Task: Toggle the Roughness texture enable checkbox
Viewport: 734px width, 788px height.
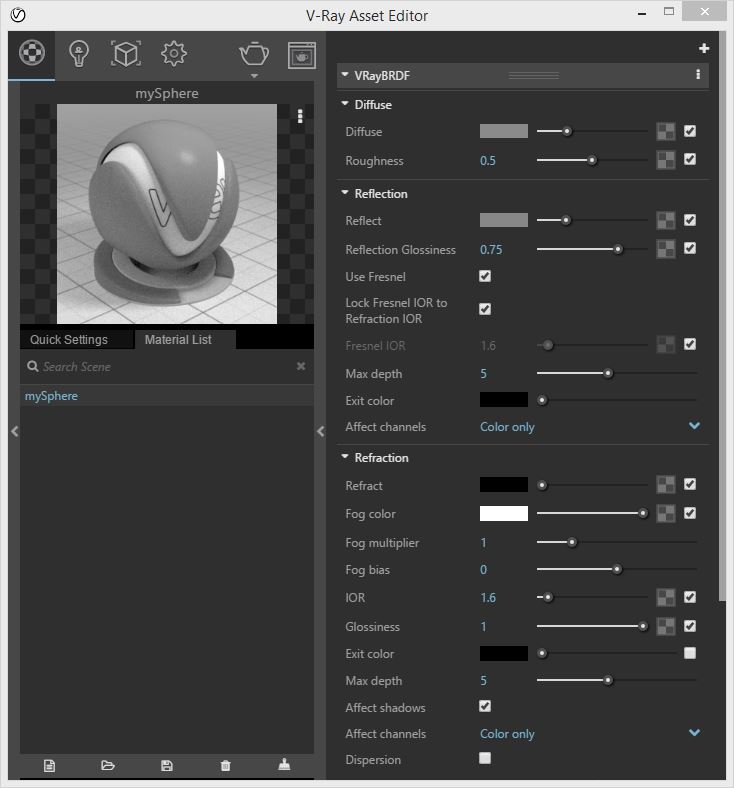Action: [x=690, y=159]
